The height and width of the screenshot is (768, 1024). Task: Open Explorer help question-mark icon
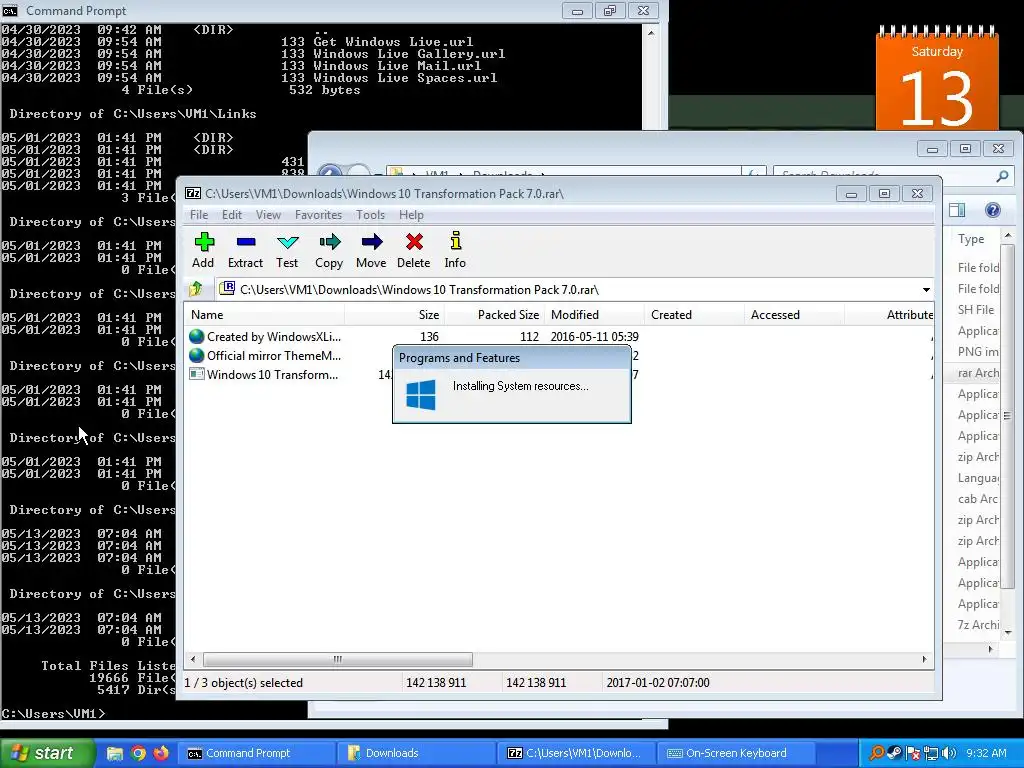993,210
